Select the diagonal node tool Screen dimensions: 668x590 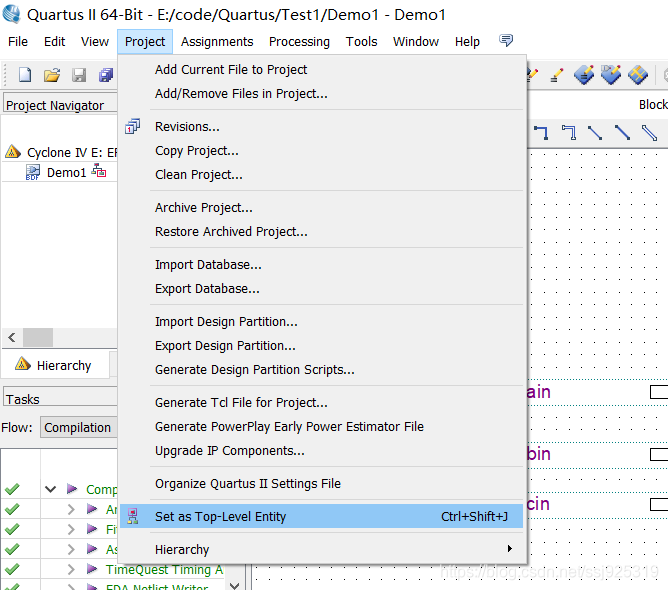(x=595, y=133)
